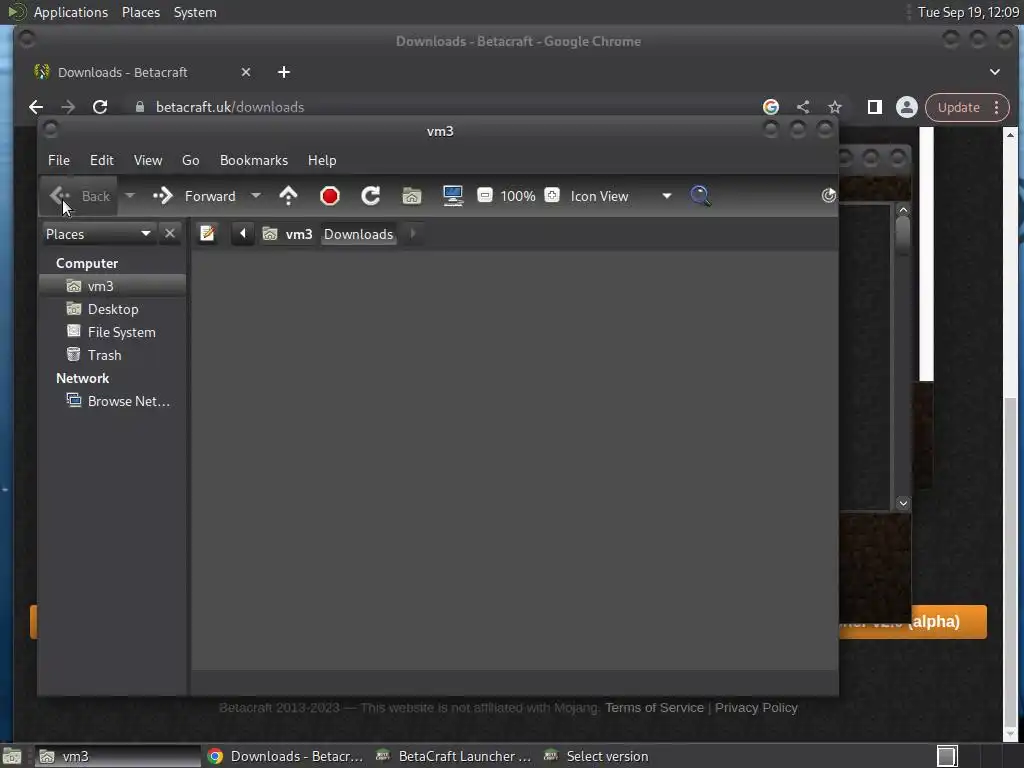Reload the current folder view
The height and width of the screenshot is (768, 1024).
click(x=370, y=196)
